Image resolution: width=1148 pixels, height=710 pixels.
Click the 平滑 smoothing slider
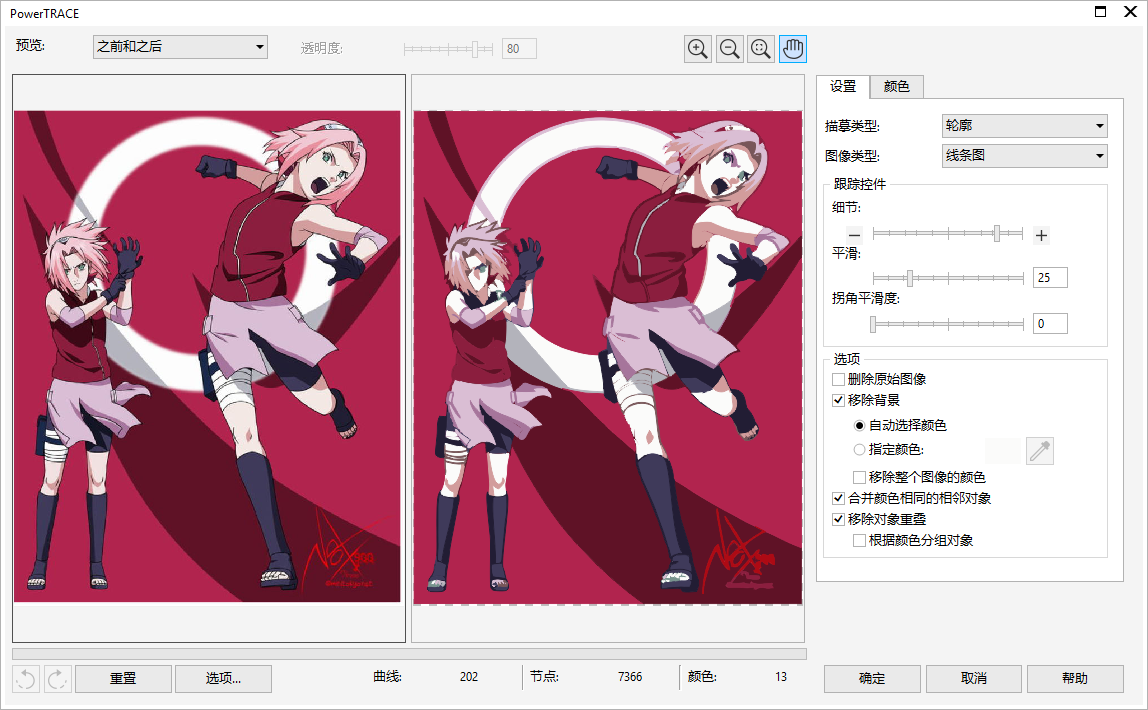(948, 278)
